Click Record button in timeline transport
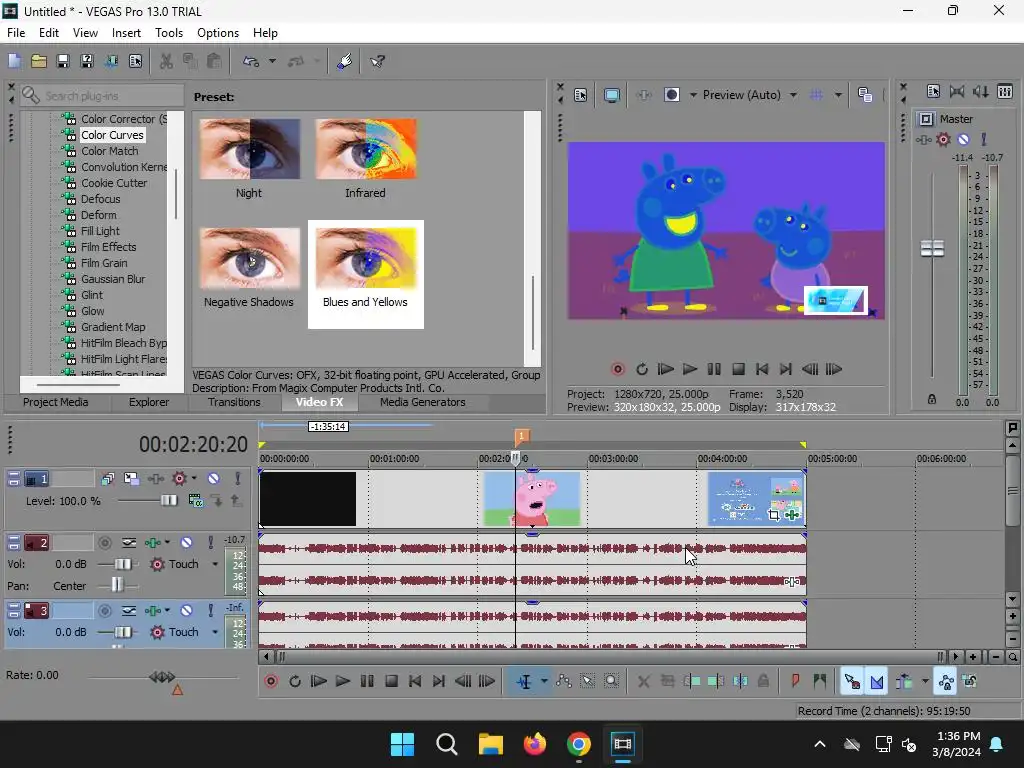 pos(270,682)
